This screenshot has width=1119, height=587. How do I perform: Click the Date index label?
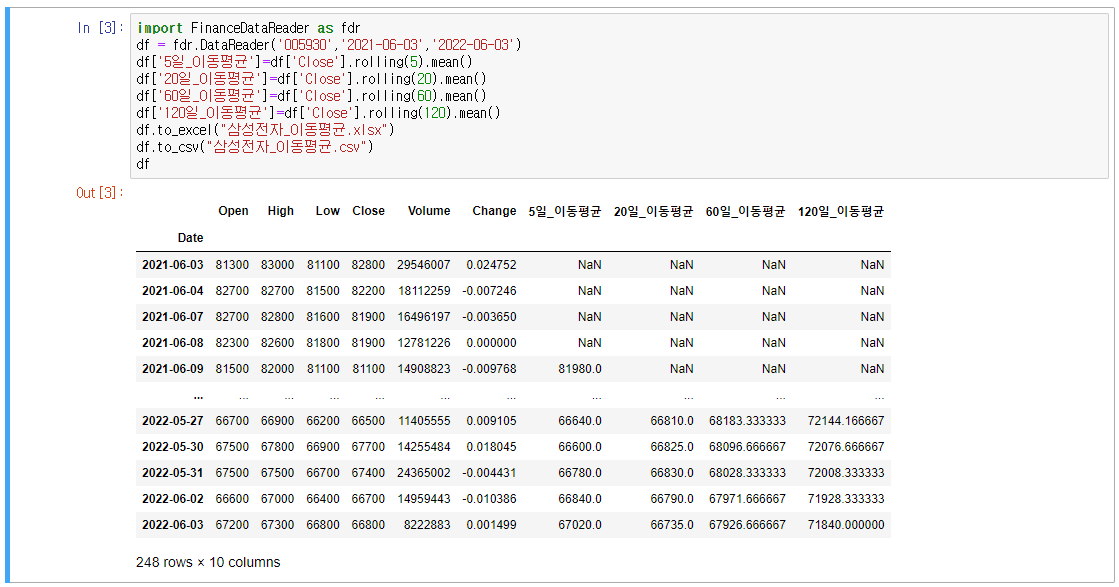click(191, 238)
